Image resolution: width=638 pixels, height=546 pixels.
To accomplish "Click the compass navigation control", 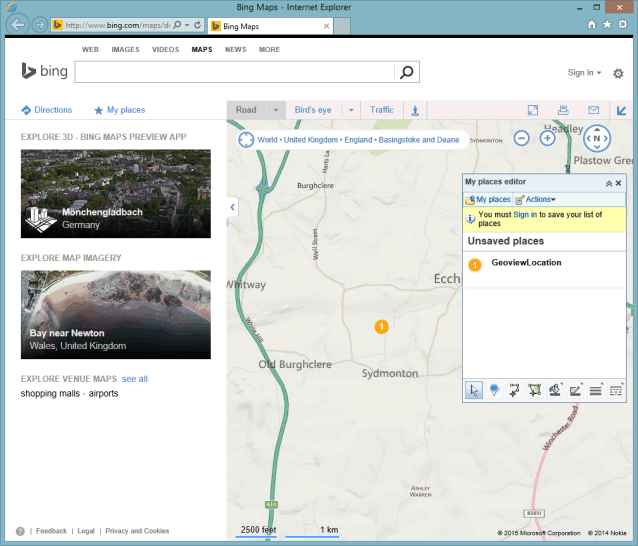I will pos(596,138).
